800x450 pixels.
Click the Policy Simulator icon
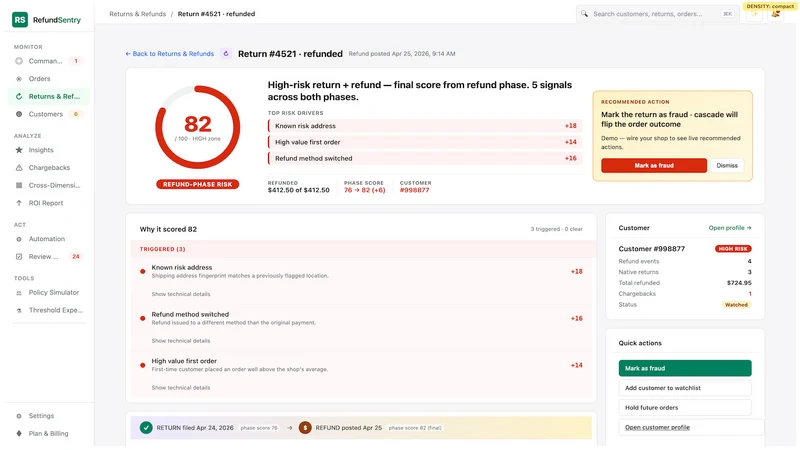point(19,292)
